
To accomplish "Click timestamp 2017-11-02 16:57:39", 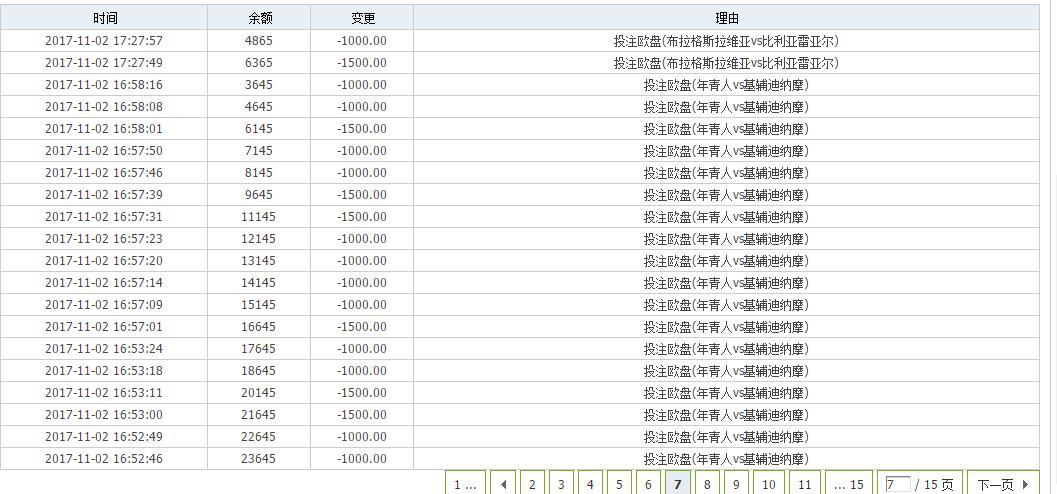I will (104, 195).
